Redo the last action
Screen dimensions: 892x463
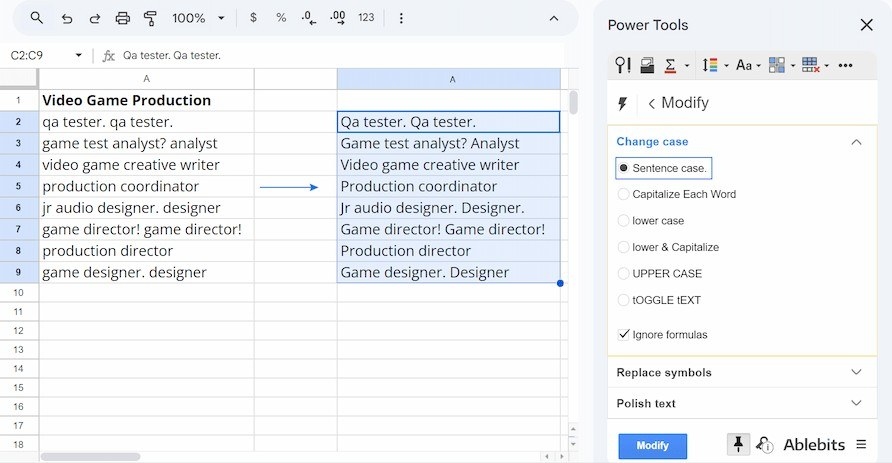click(94, 18)
